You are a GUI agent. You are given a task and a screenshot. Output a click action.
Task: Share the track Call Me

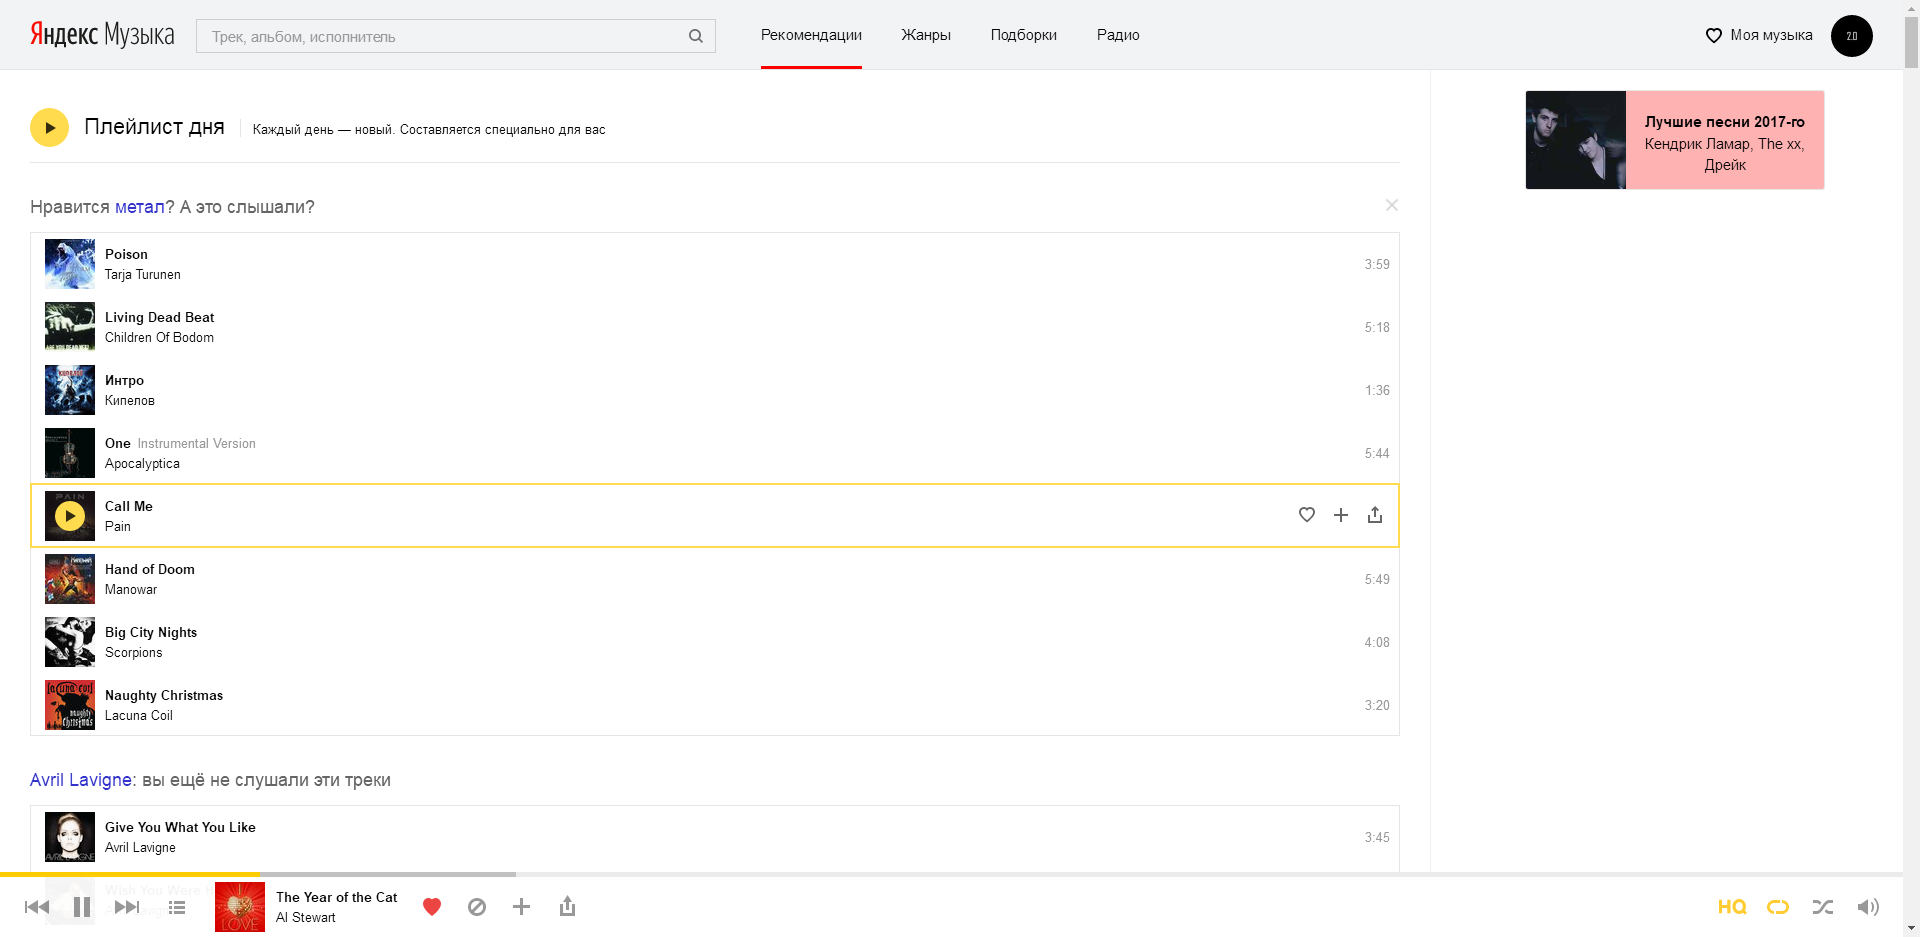1375,514
